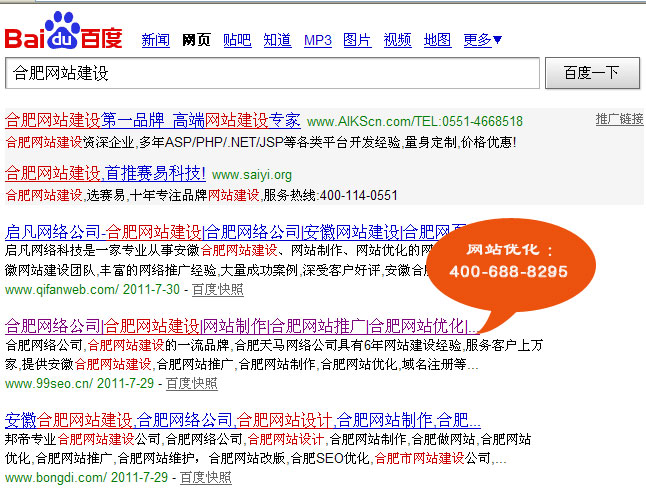Go to the 知道 tab
The width and height of the screenshot is (646, 495).
pyautogui.click(x=277, y=40)
